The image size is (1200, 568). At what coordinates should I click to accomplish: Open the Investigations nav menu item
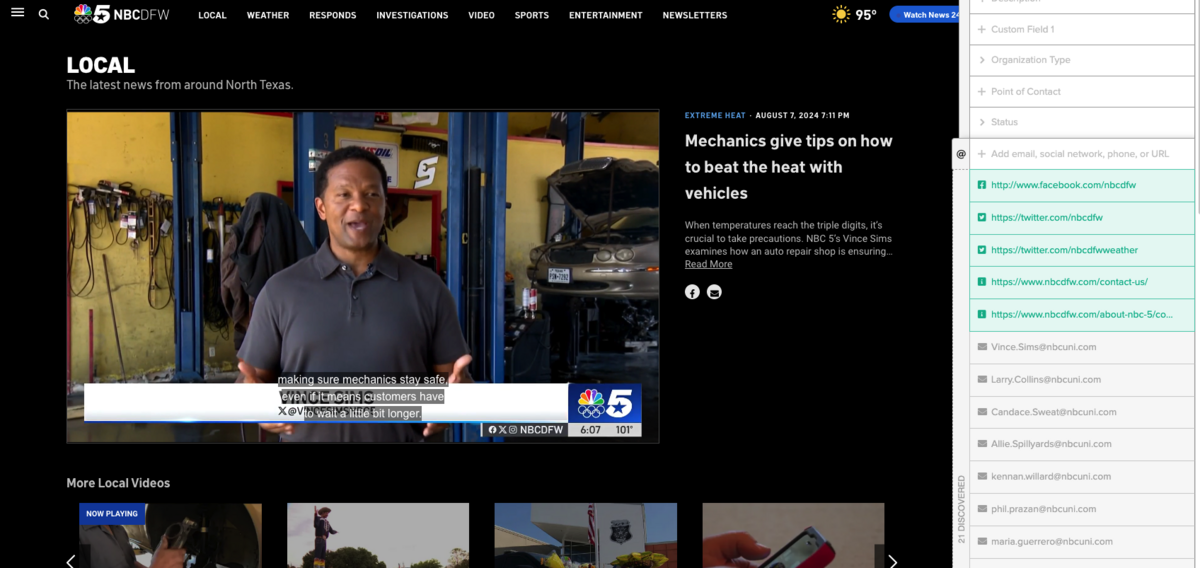point(412,15)
